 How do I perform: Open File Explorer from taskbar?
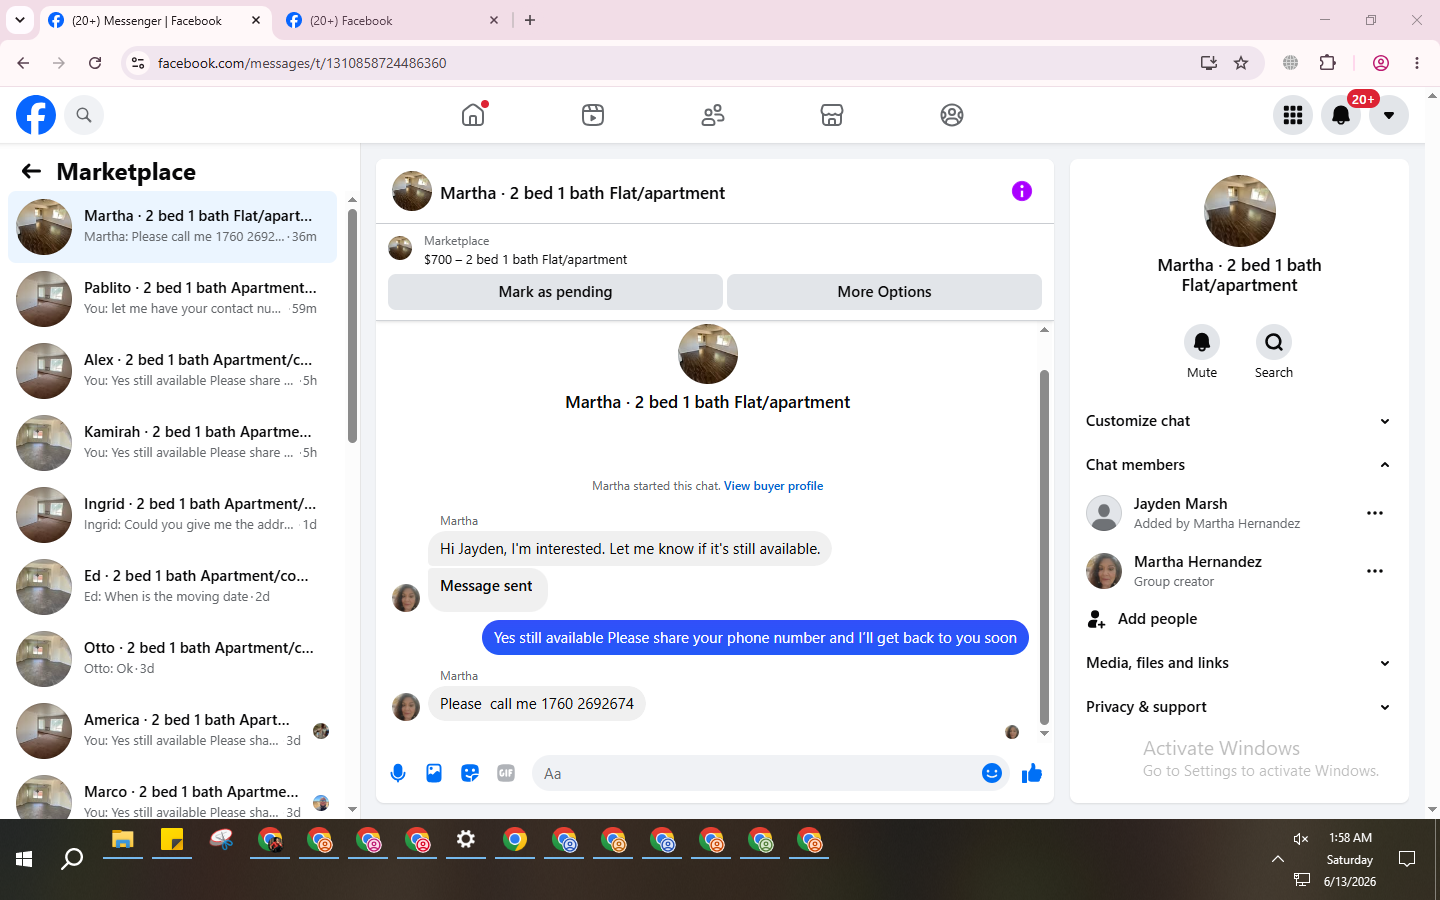[x=123, y=840]
